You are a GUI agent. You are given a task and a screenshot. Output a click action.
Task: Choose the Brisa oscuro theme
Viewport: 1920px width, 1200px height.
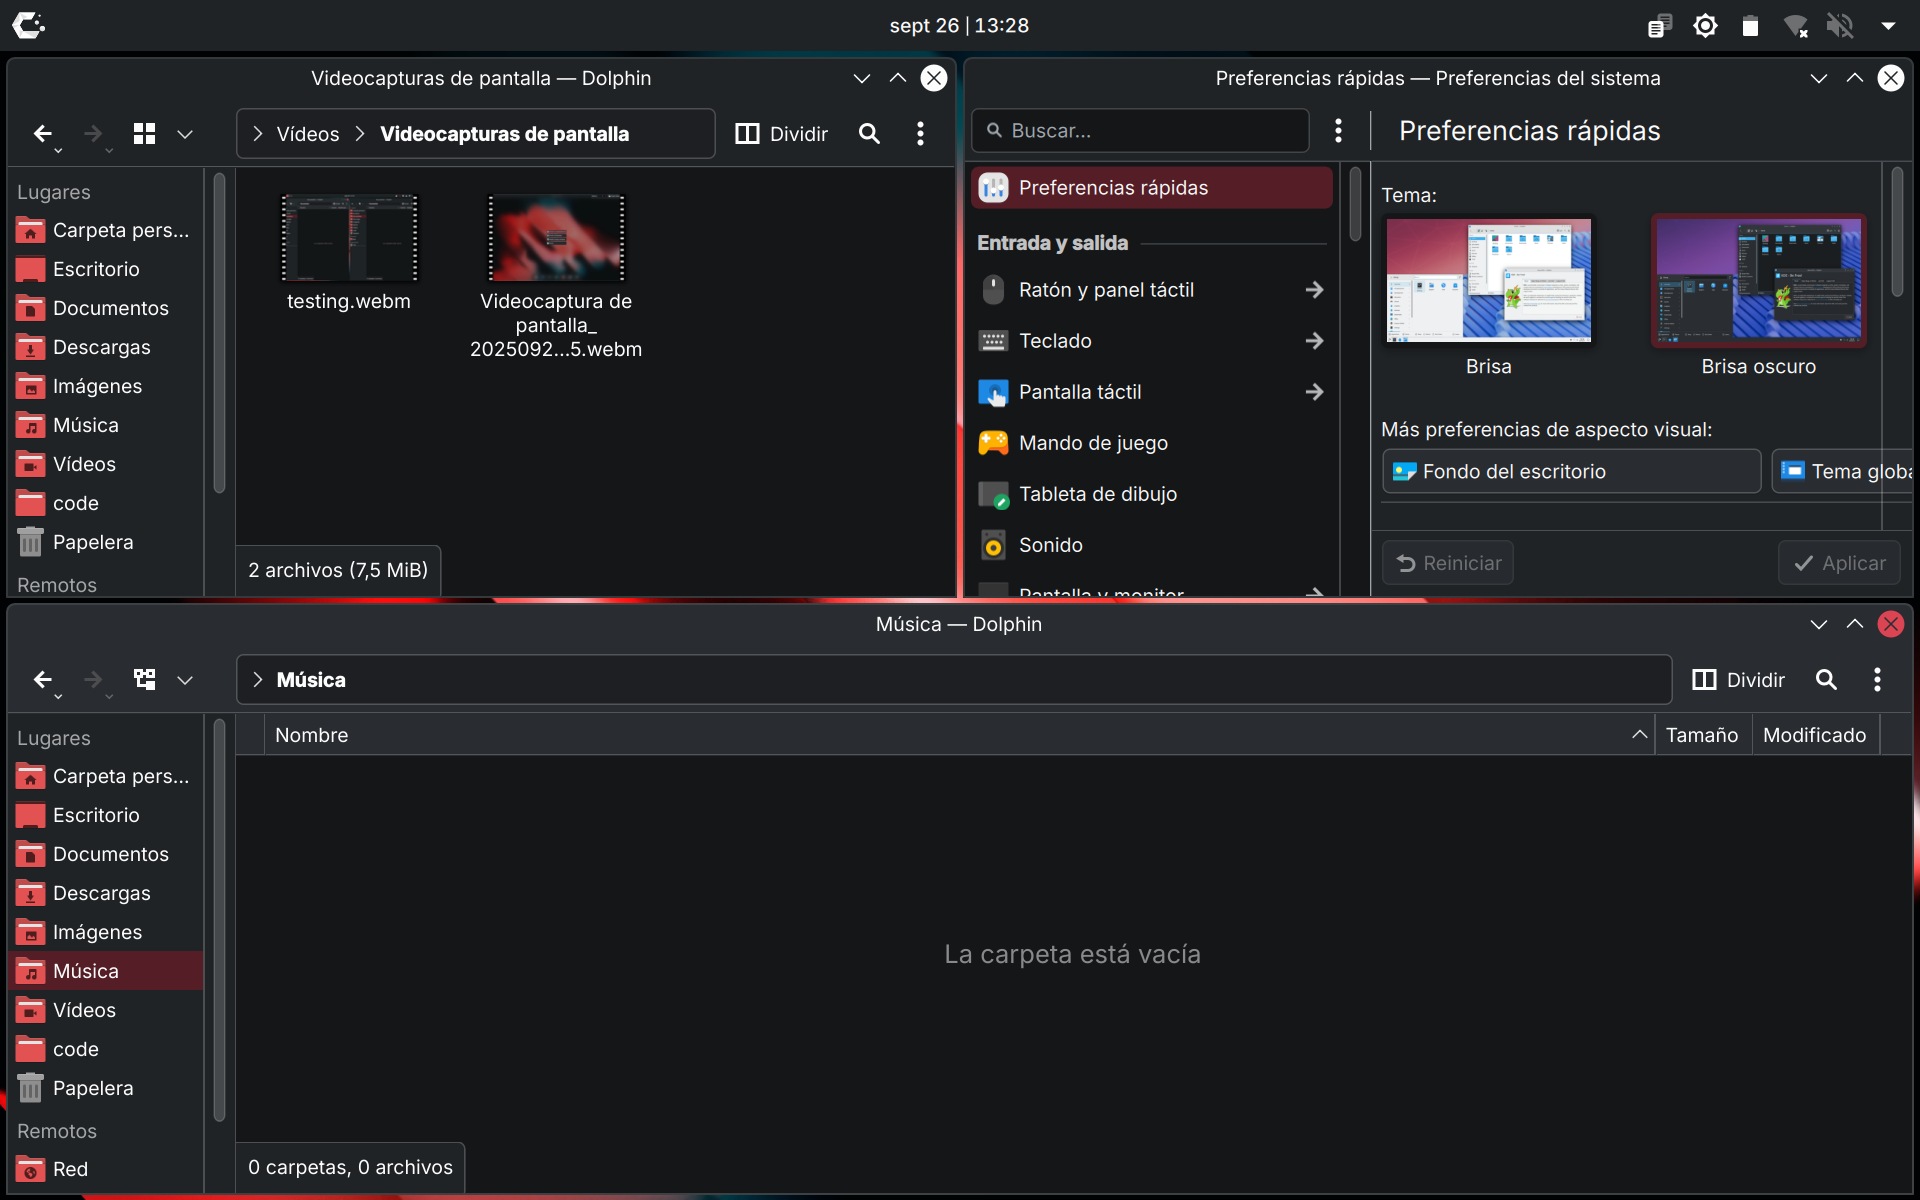pyautogui.click(x=1758, y=281)
